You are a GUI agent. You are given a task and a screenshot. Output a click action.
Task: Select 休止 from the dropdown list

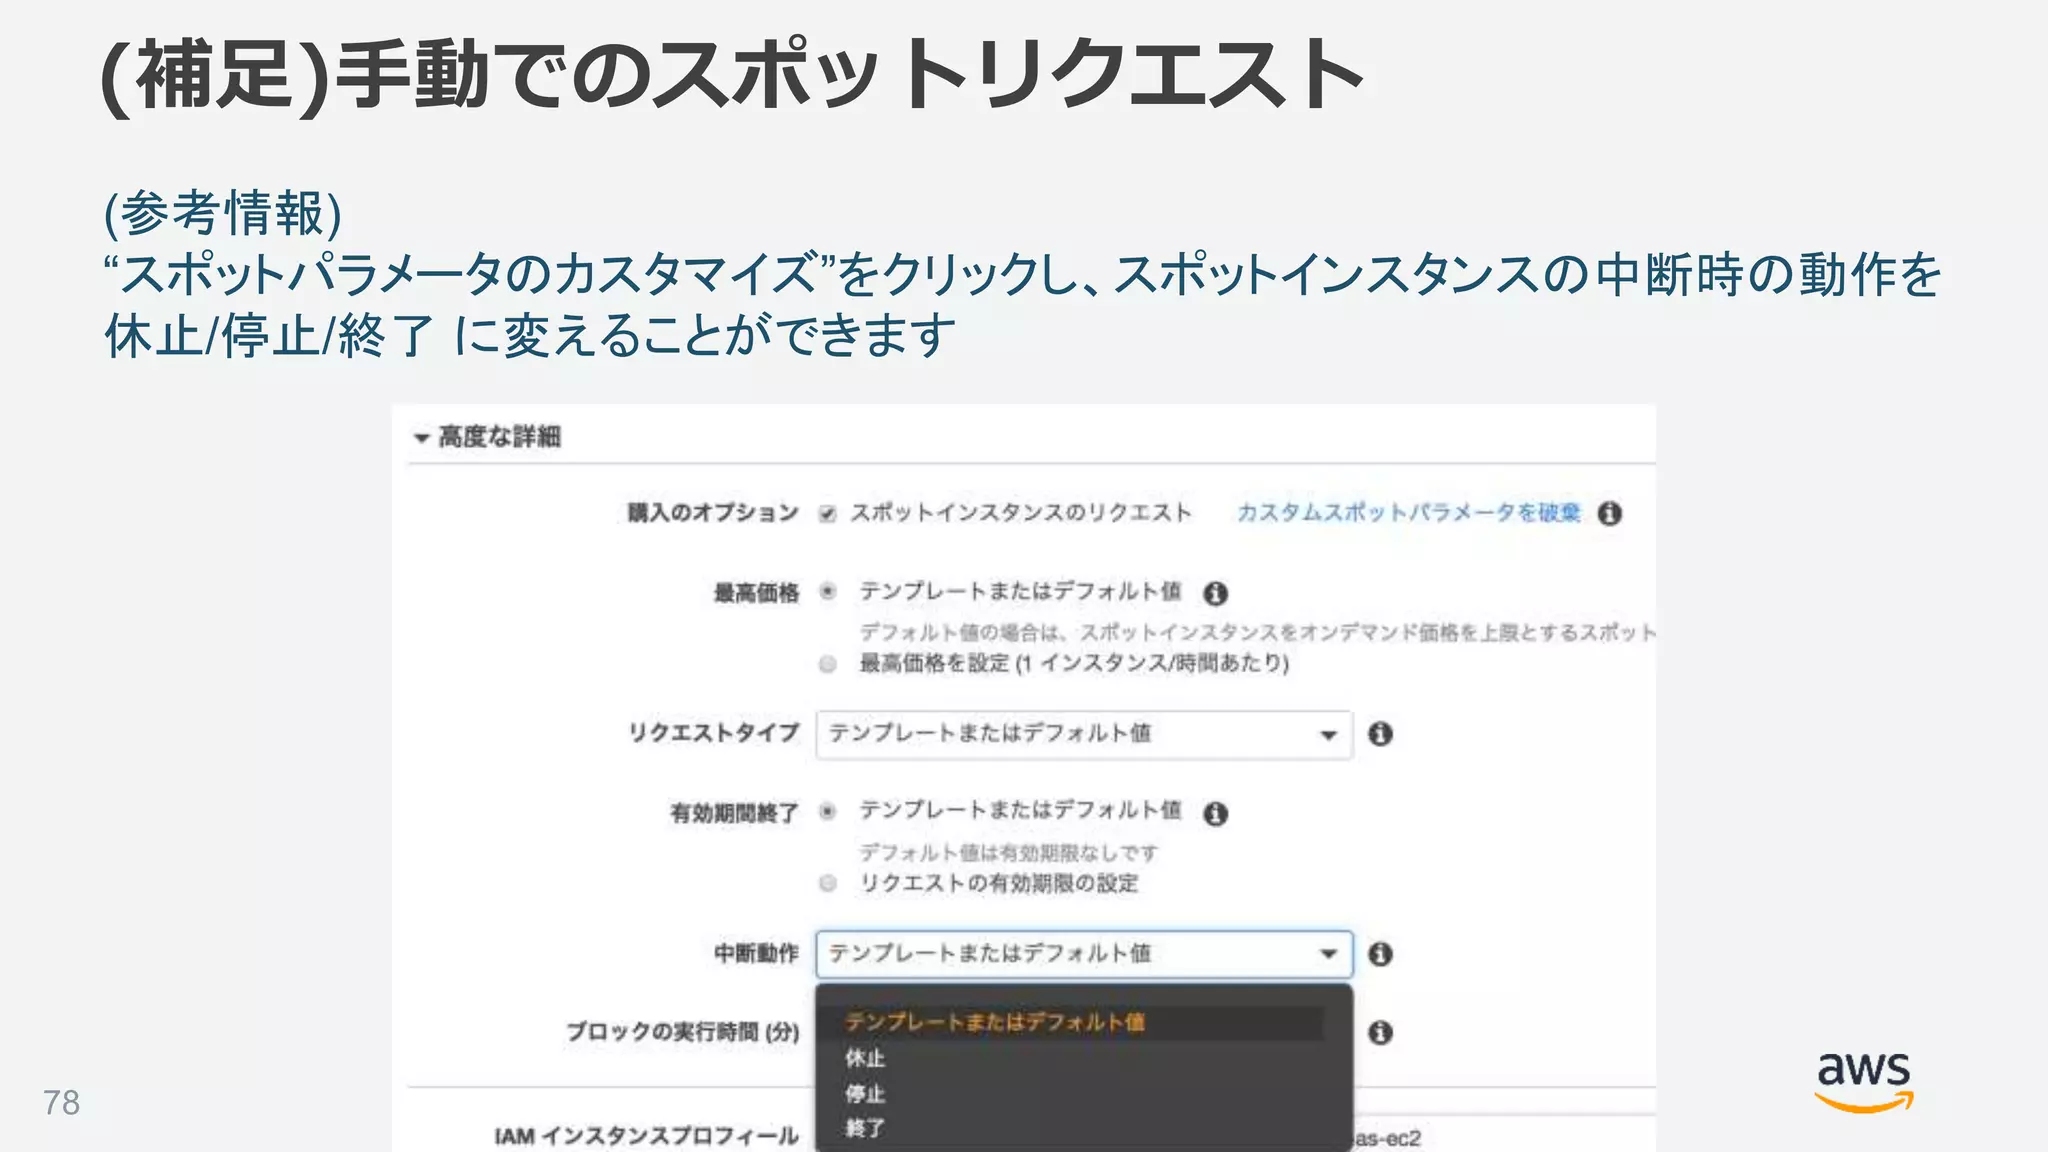[865, 1058]
